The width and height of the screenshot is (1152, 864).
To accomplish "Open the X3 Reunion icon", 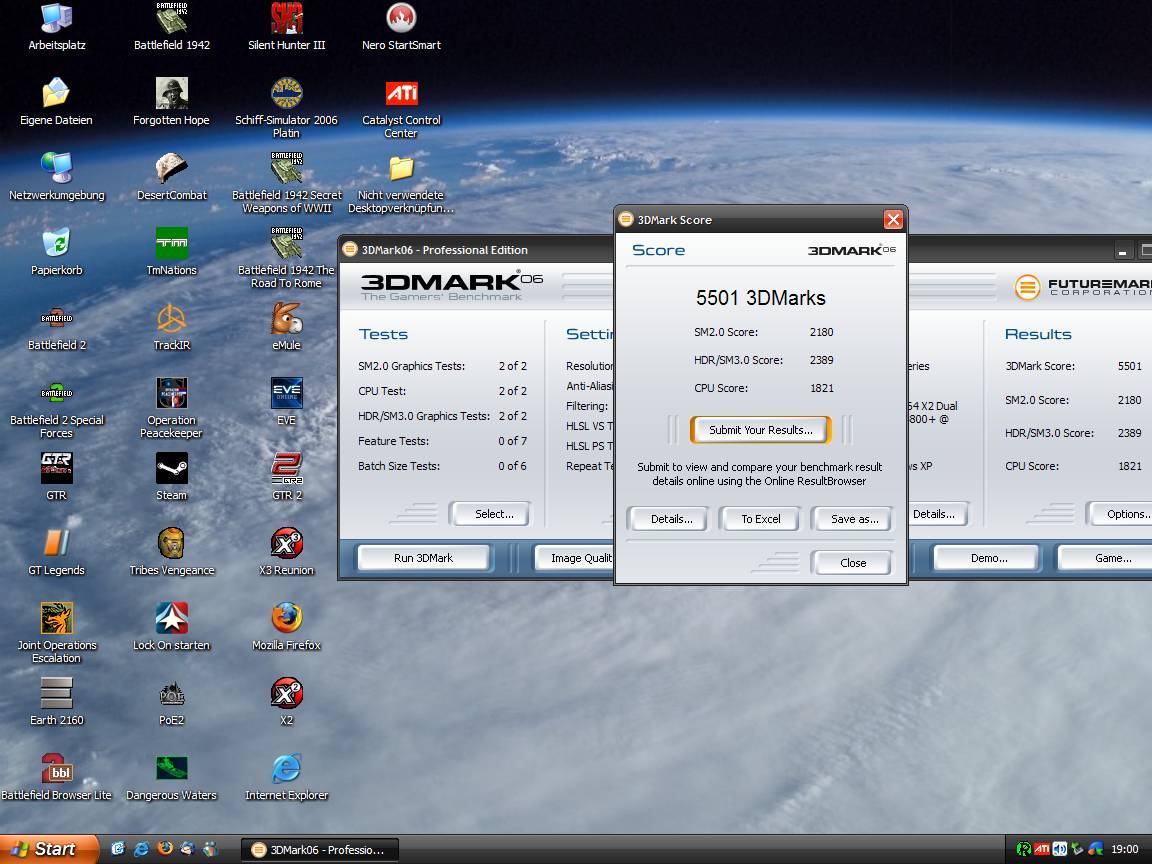I will click(287, 552).
